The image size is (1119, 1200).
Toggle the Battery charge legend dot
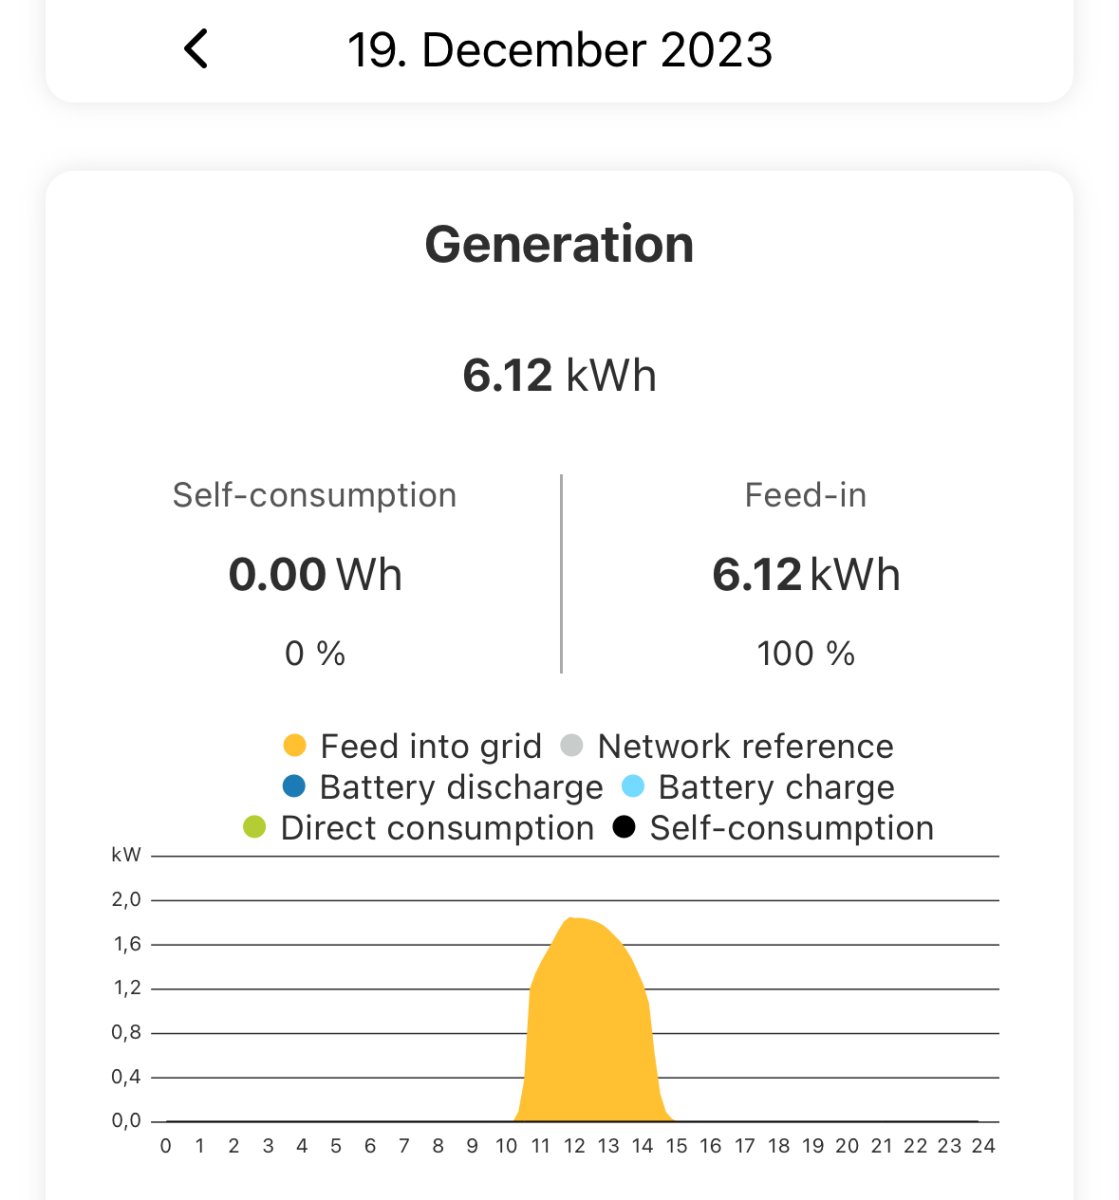pos(633,787)
